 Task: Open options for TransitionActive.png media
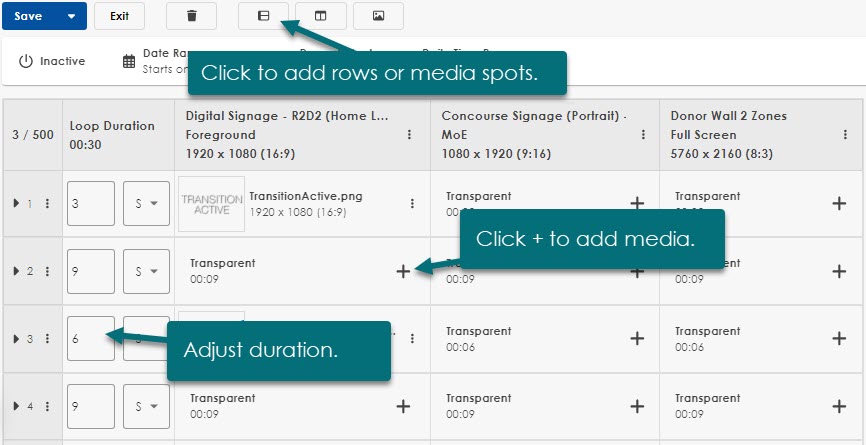point(412,203)
